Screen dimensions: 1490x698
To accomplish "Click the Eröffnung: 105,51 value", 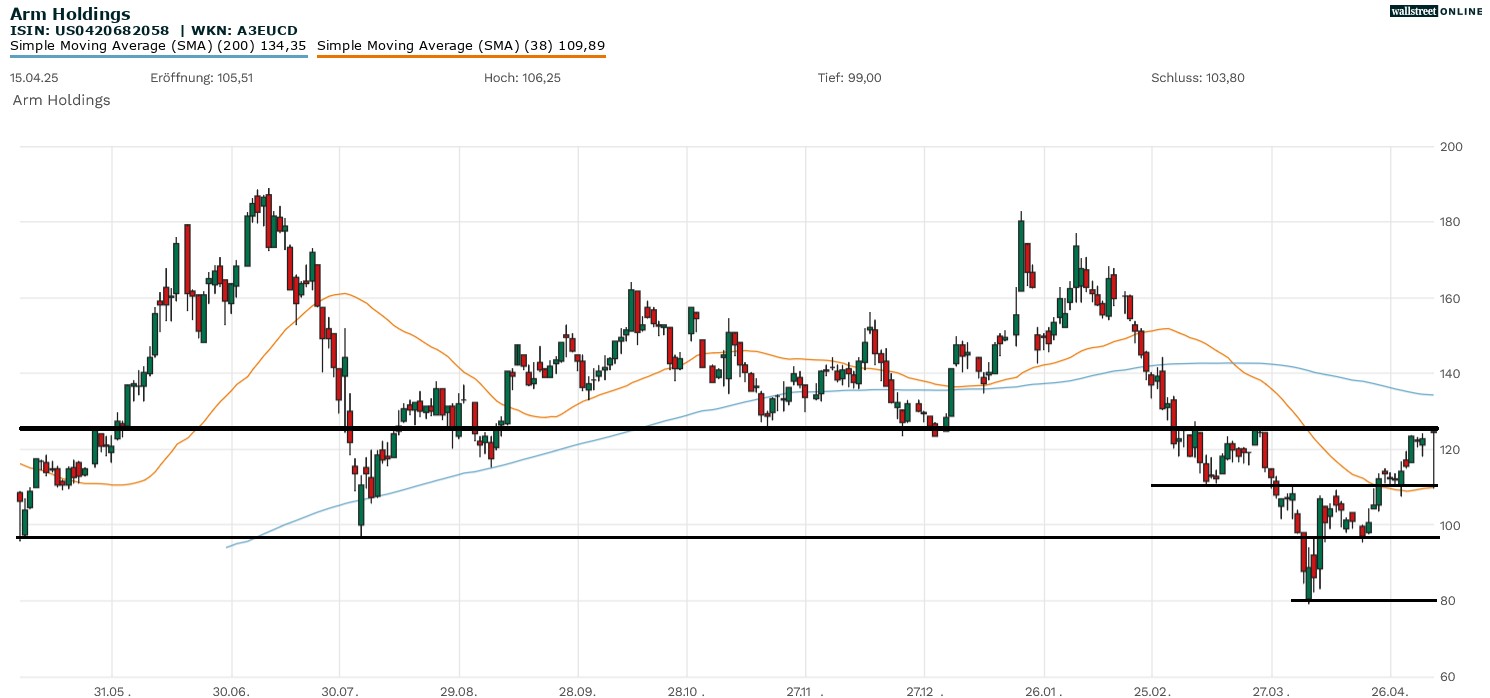I will point(201,78).
